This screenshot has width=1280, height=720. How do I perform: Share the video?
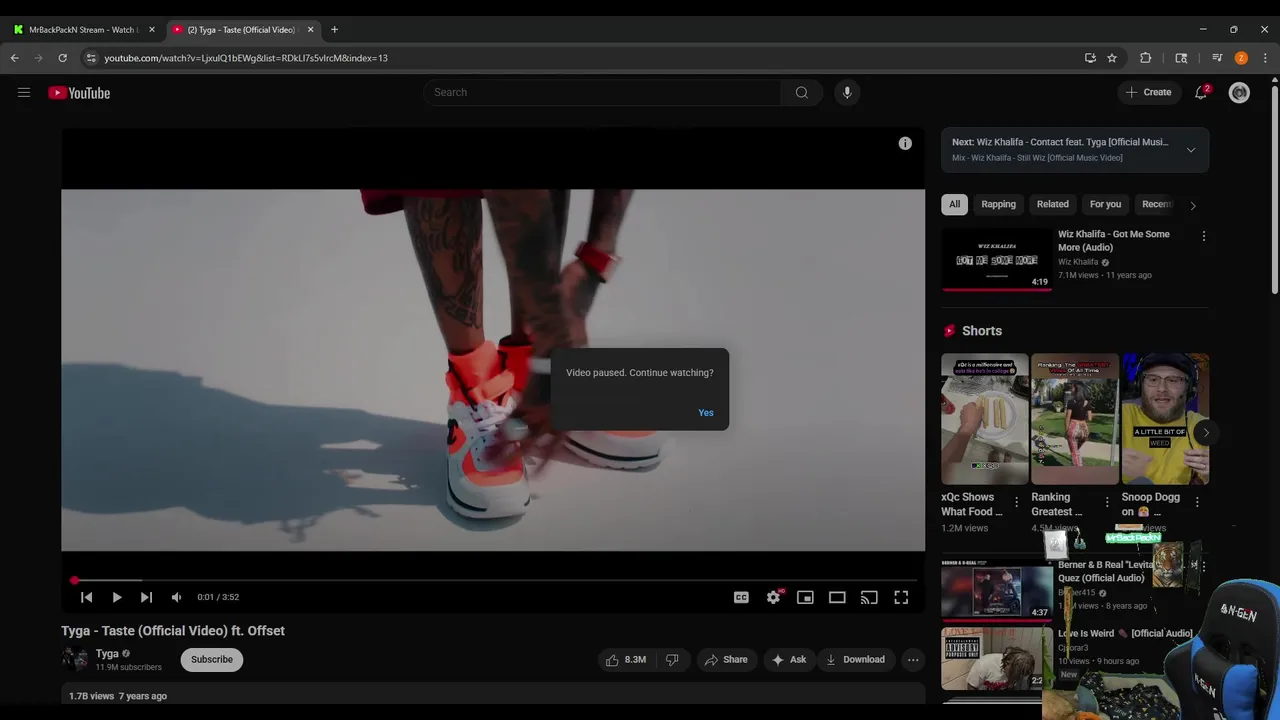tap(726, 660)
